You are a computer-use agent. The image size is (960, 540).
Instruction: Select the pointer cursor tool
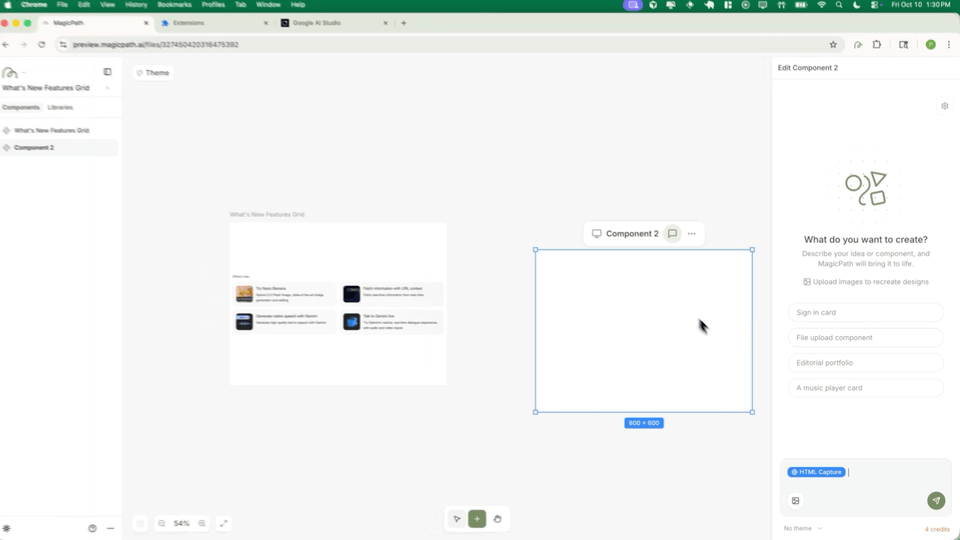pos(457,519)
